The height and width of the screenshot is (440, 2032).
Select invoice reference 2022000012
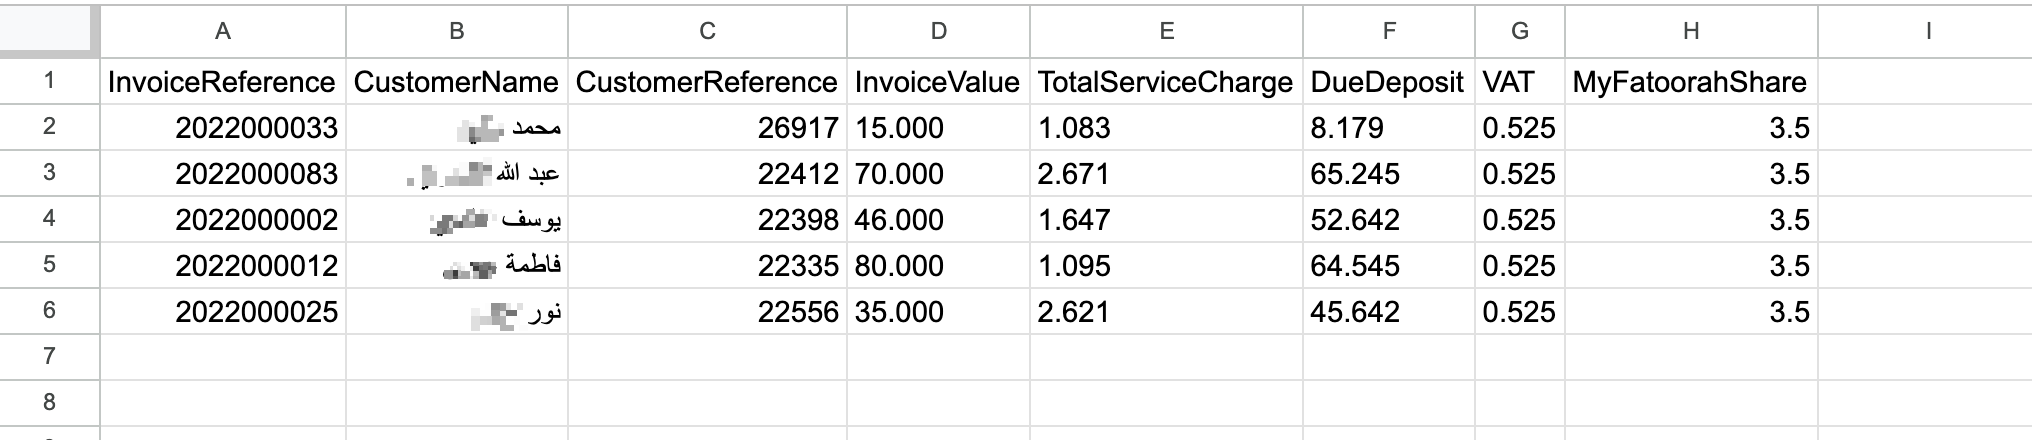click(223, 265)
